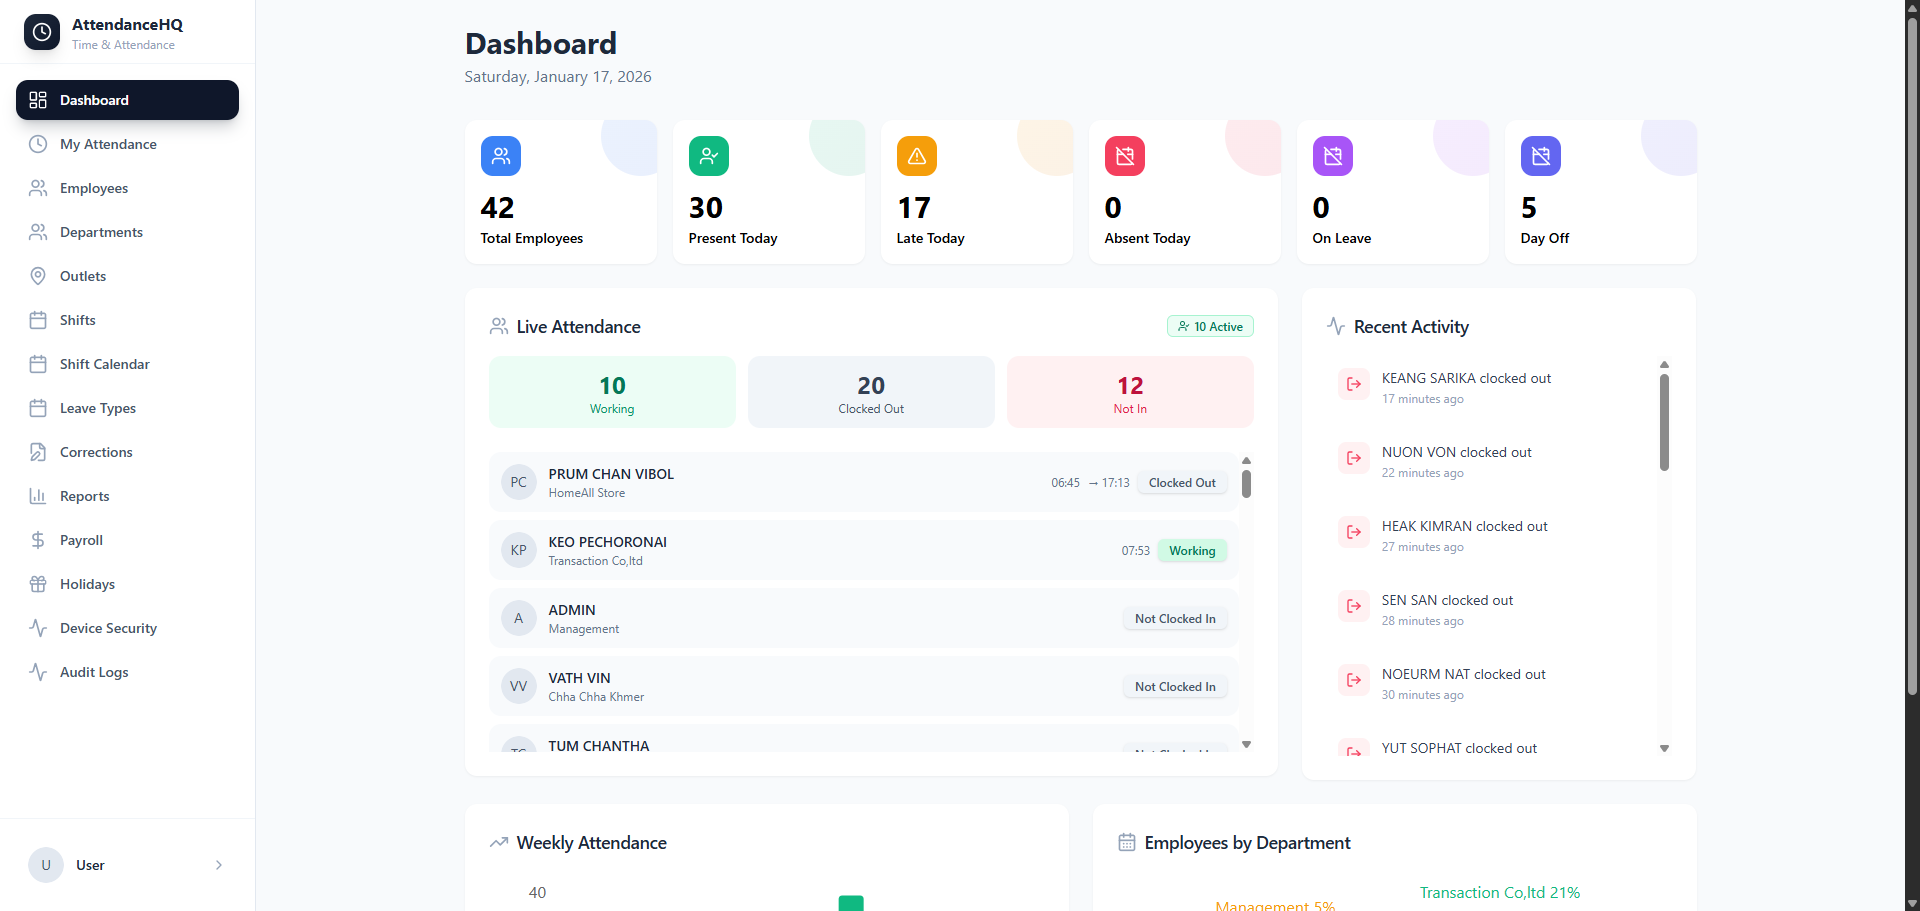Click the PC avatar of PRUM CHAN VIBOL

pos(518,482)
